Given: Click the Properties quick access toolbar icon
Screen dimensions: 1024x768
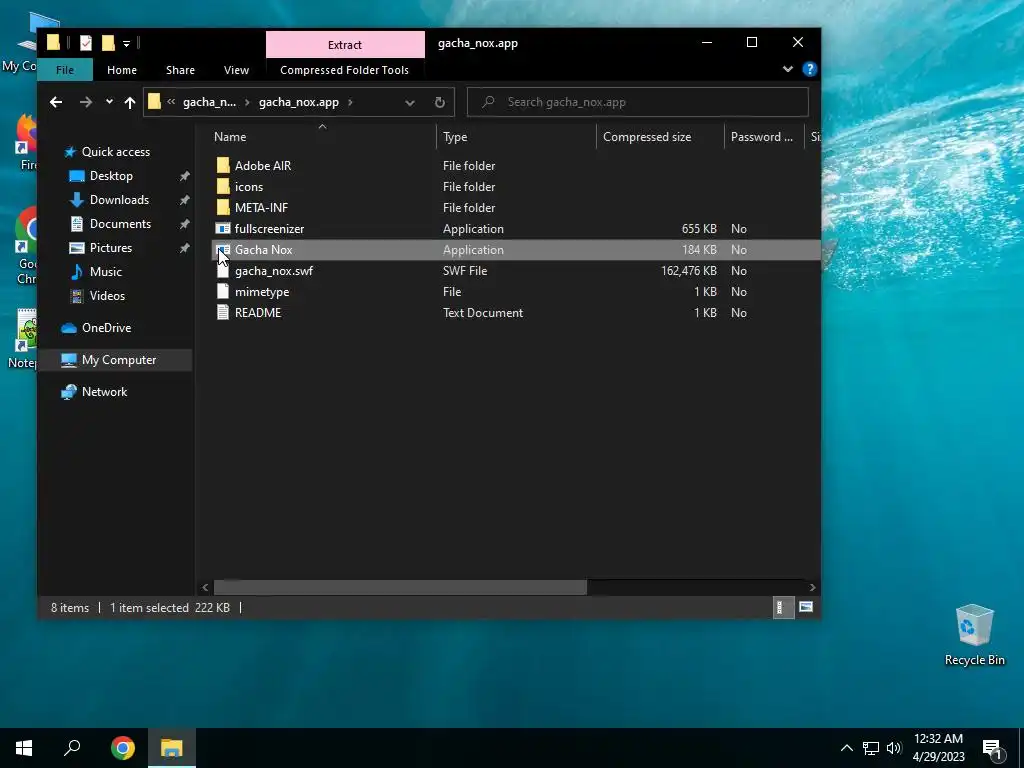Looking at the screenshot, I should pos(86,43).
